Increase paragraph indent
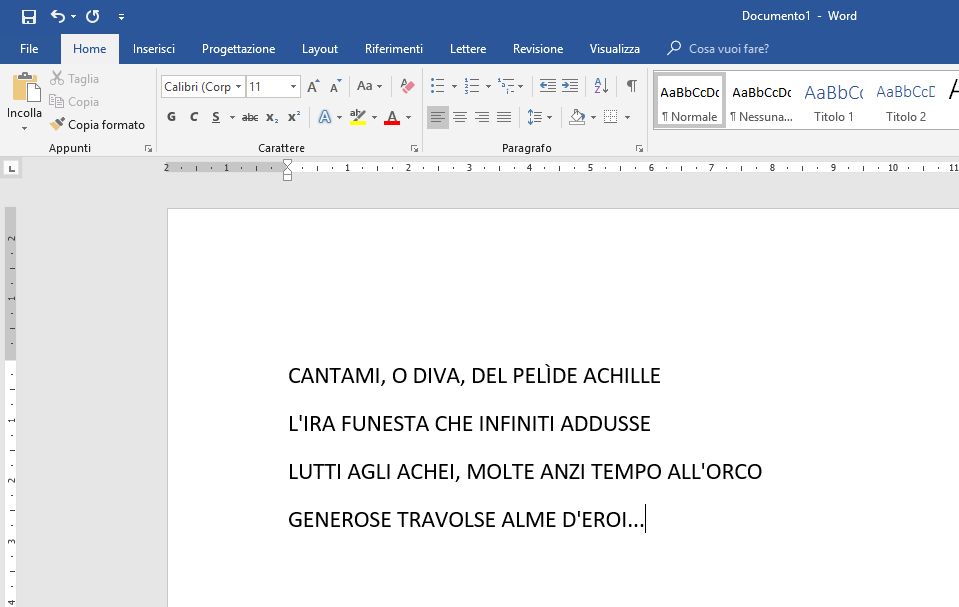The width and height of the screenshot is (959, 607). (x=570, y=86)
